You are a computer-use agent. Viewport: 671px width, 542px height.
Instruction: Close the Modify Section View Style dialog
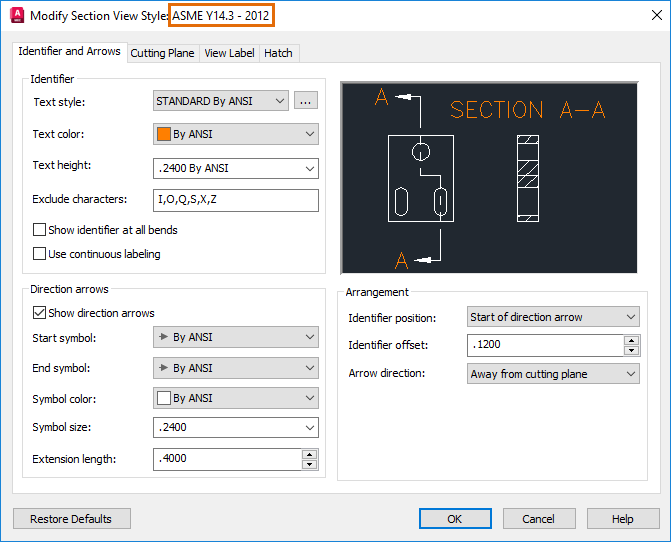click(656, 15)
